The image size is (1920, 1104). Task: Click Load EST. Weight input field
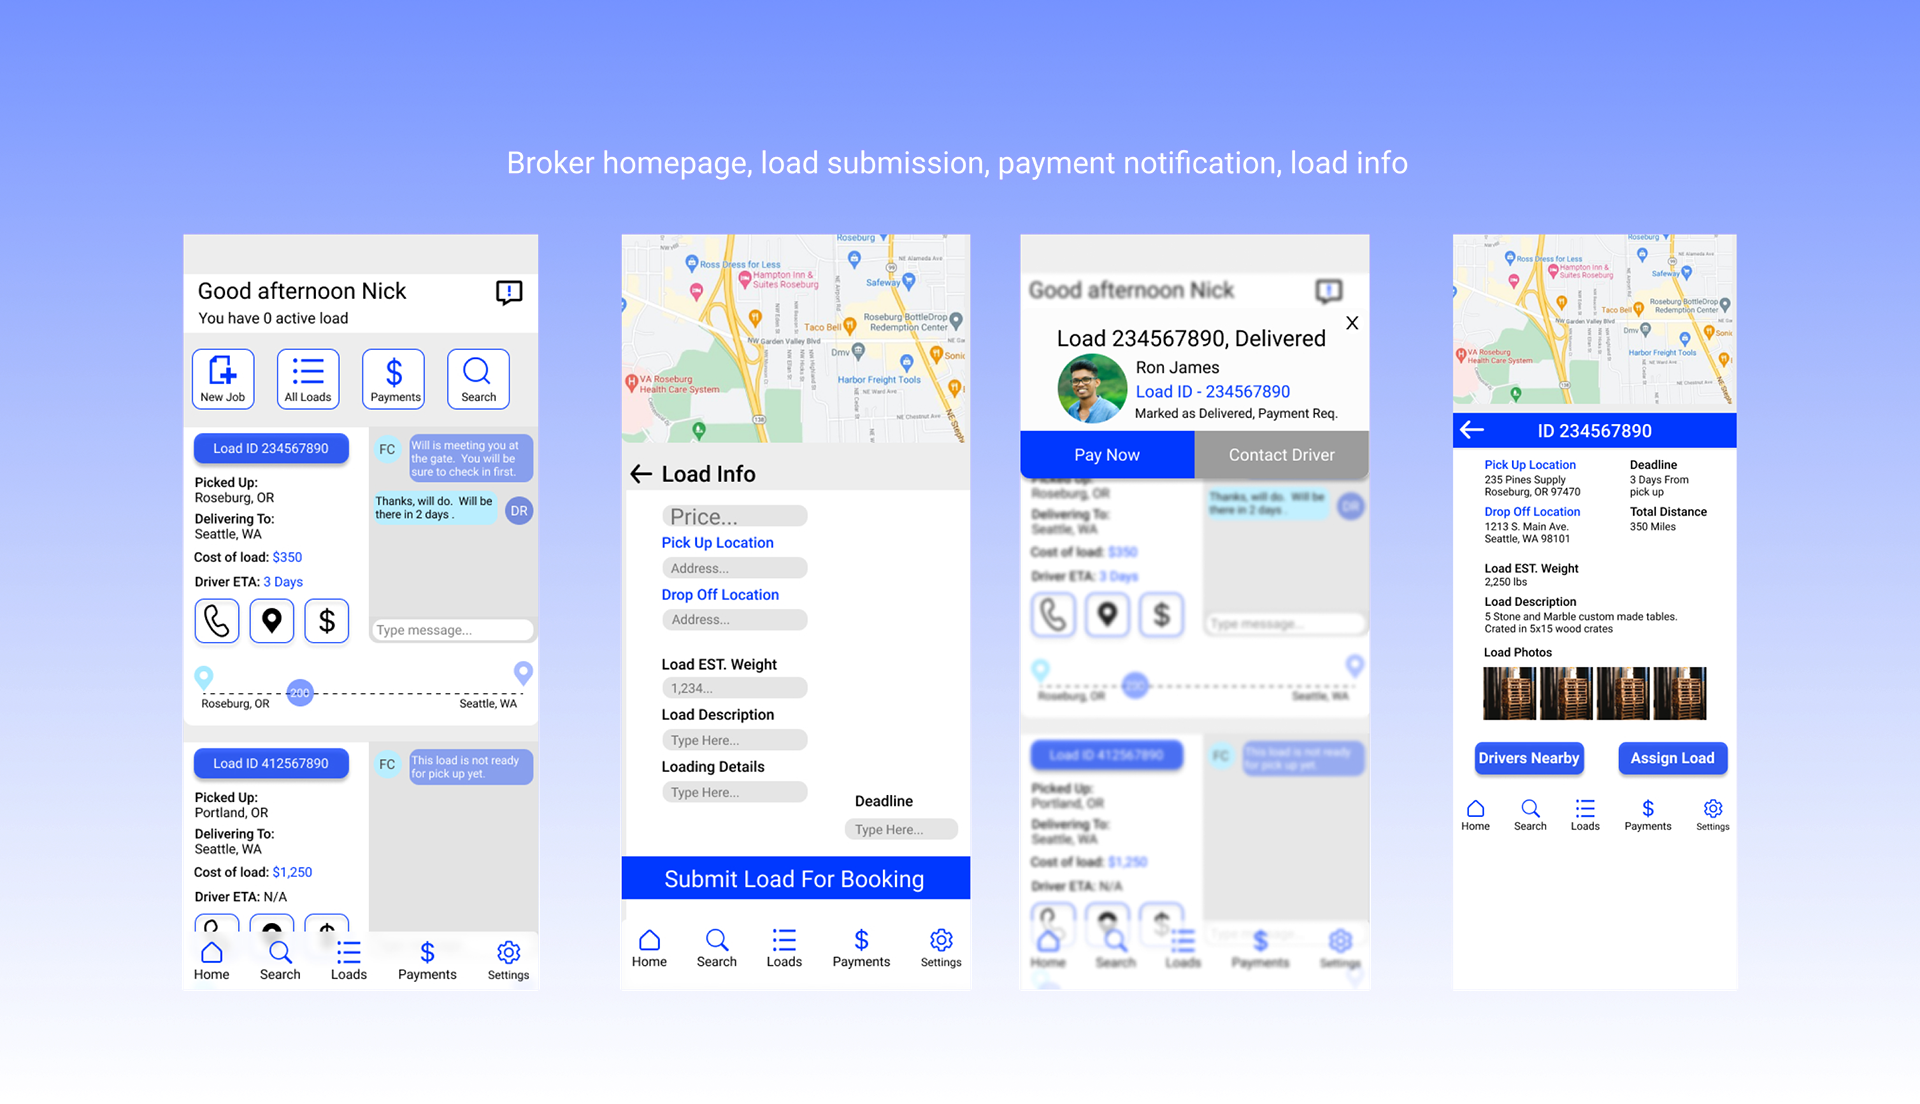pyautogui.click(x=734, y=688)
